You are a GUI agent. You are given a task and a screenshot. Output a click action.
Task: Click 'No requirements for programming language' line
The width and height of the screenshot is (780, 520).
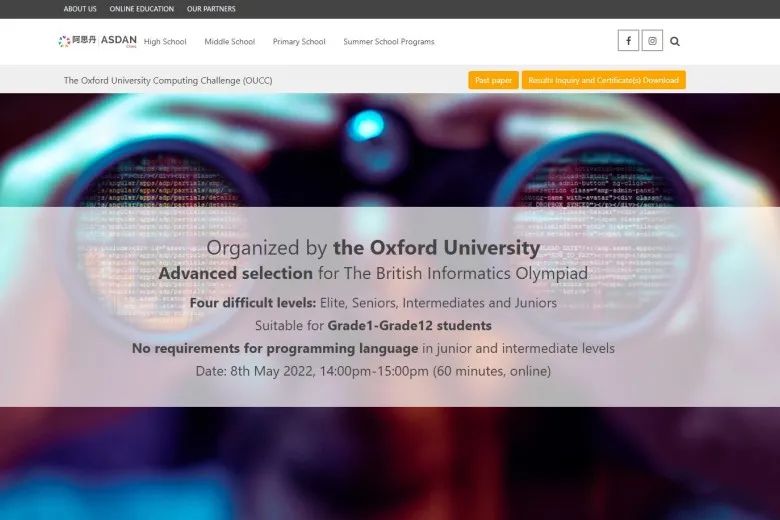[373, 348]
